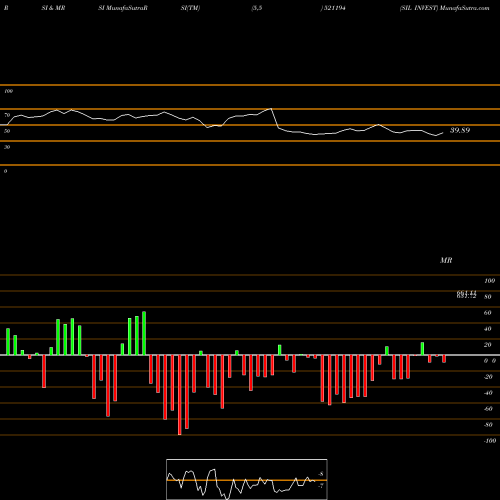Click the 50 level label on the RSI axis
The width and height of the screenshot is (500, 500).
[7, 131]
